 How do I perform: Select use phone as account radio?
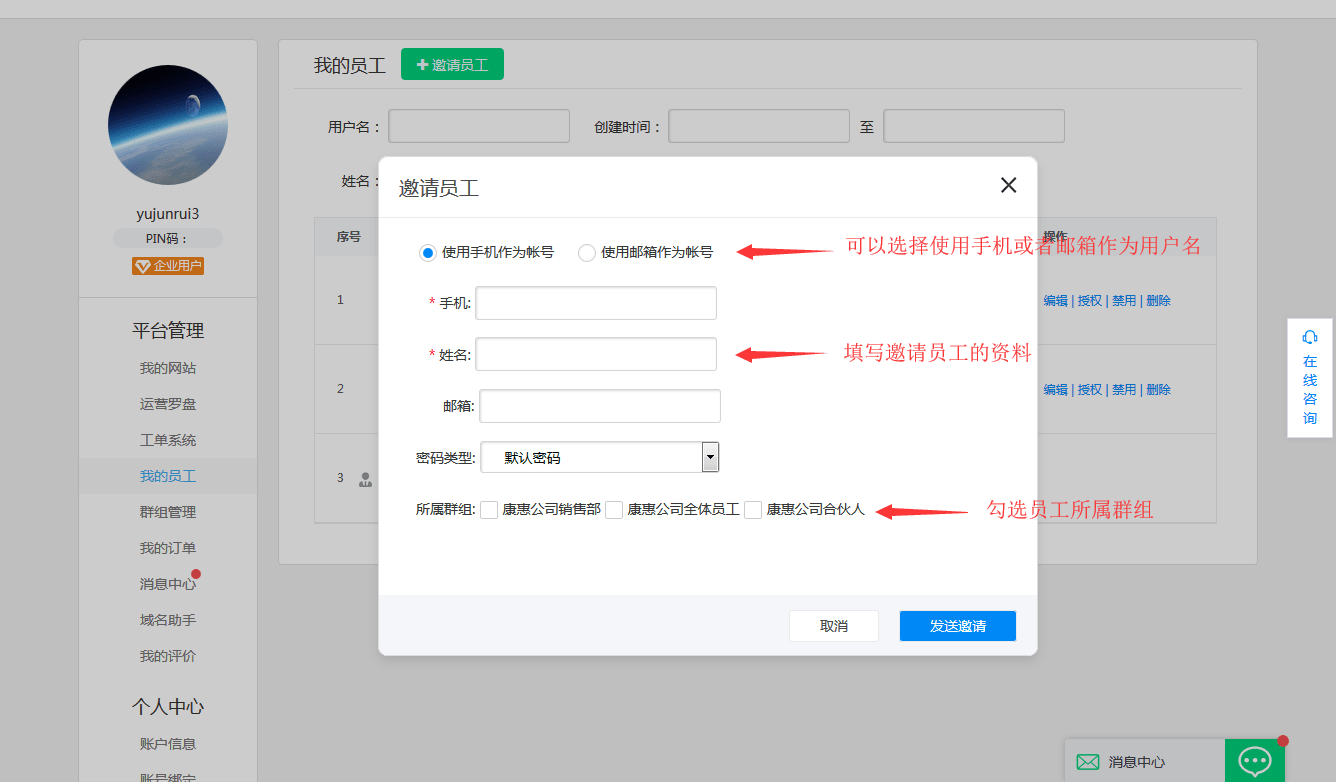pyautogui.click(x=428, y=253)
